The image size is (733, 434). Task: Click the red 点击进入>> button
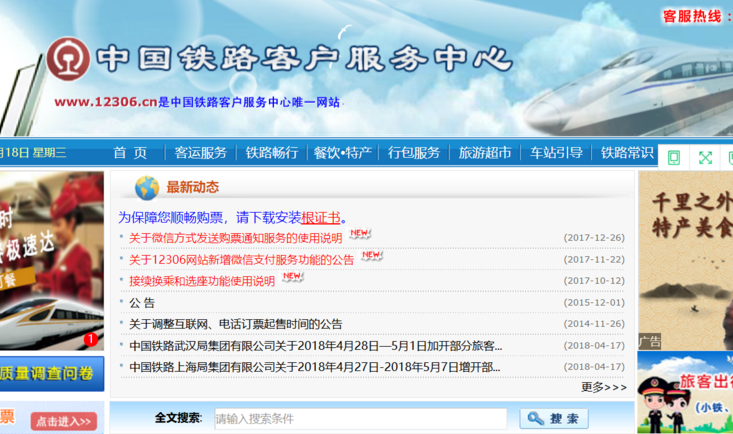coord(64,421)
